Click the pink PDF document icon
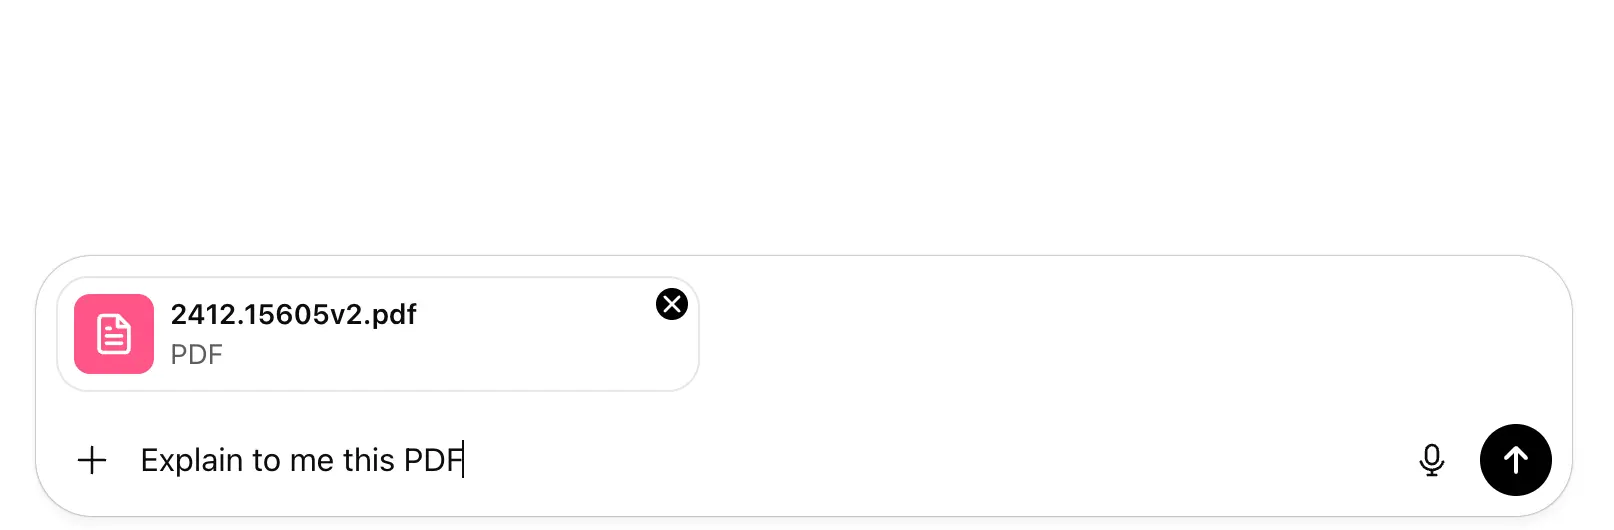 114,334
